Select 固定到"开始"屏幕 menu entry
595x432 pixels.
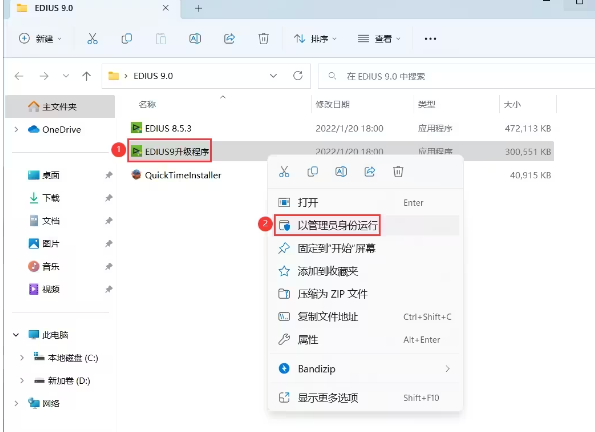(366, 248)
